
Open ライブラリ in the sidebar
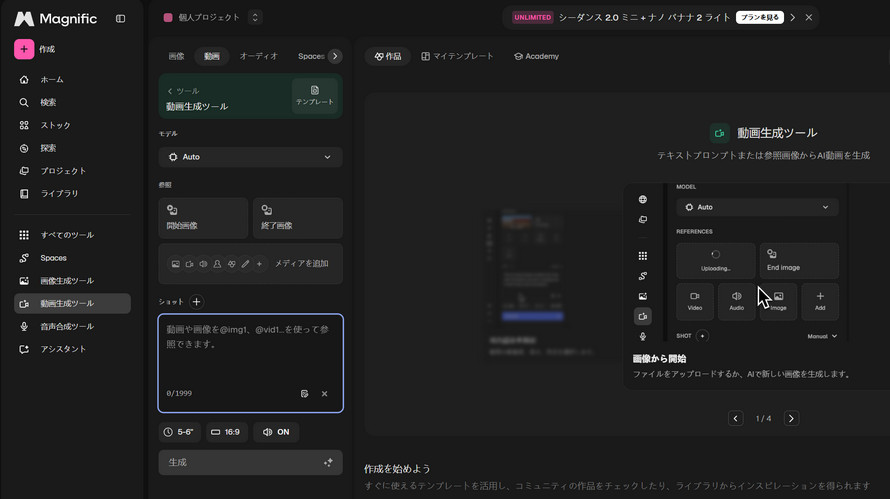click(72, 194)
